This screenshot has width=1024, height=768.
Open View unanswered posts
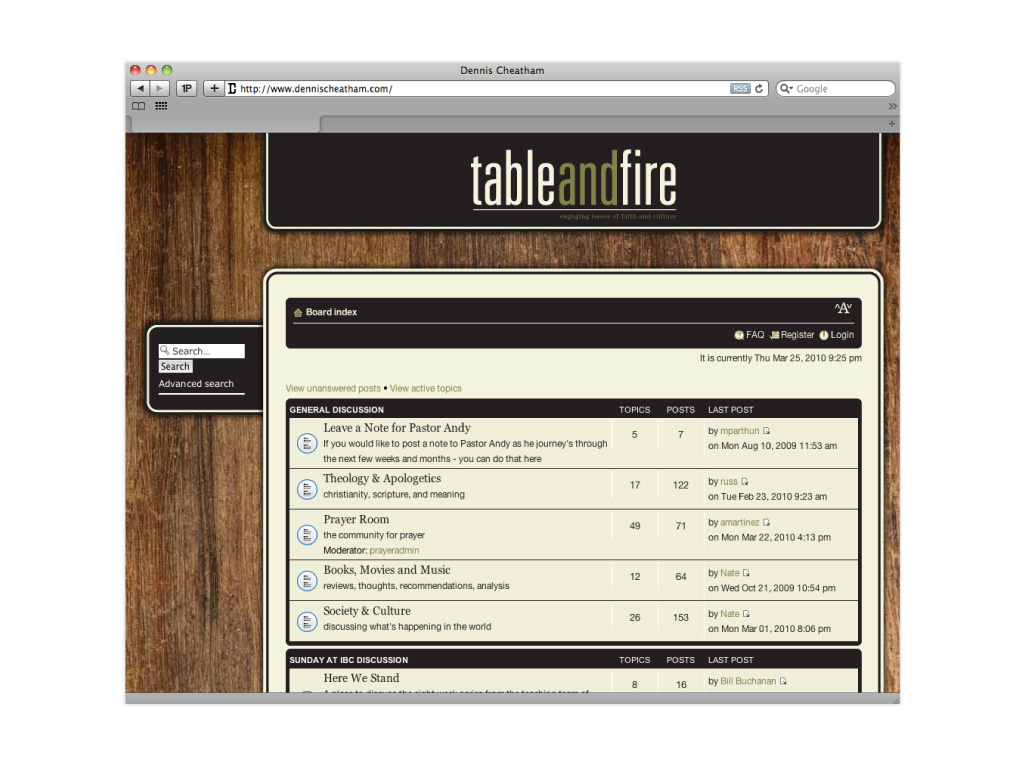point(333,388)
